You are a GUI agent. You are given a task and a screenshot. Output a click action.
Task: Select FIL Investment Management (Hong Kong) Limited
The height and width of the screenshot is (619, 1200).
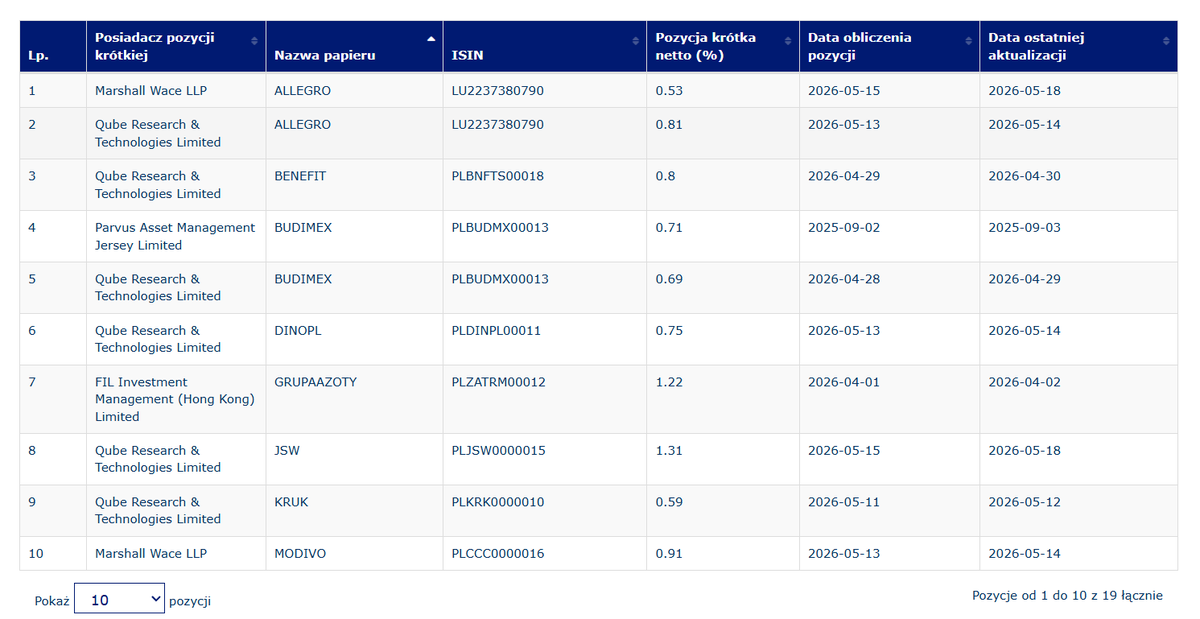(175, 399)
